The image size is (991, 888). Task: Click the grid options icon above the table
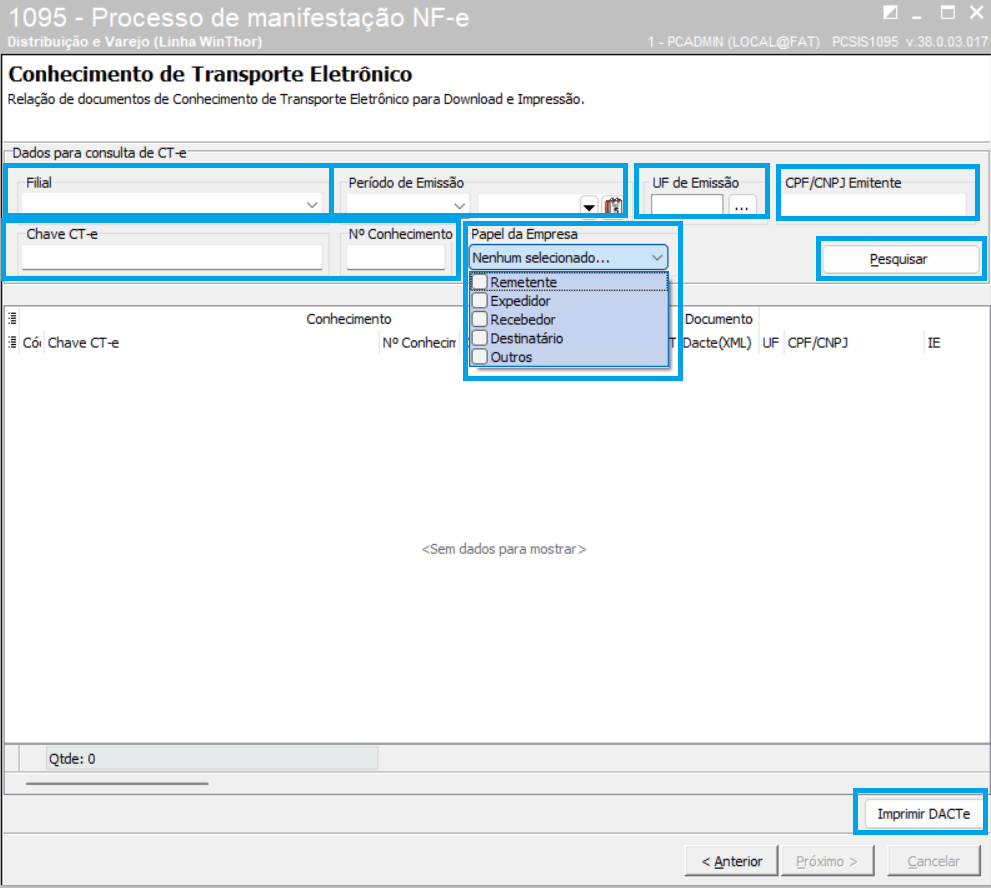pyautogui.click(x=12, y=318)
